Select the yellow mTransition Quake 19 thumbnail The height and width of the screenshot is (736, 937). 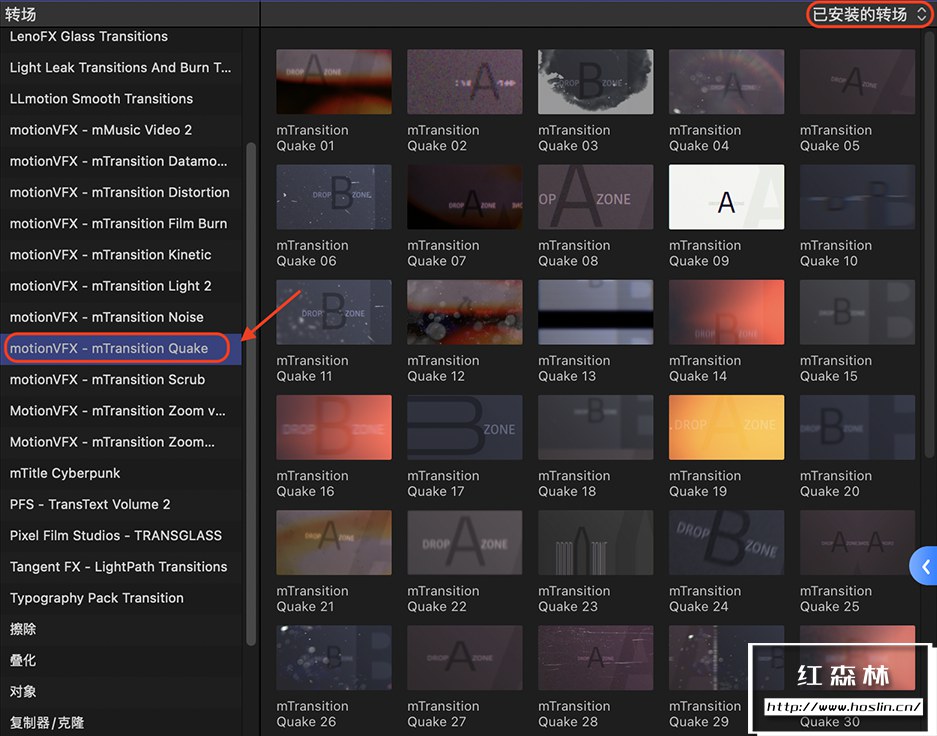727,428
